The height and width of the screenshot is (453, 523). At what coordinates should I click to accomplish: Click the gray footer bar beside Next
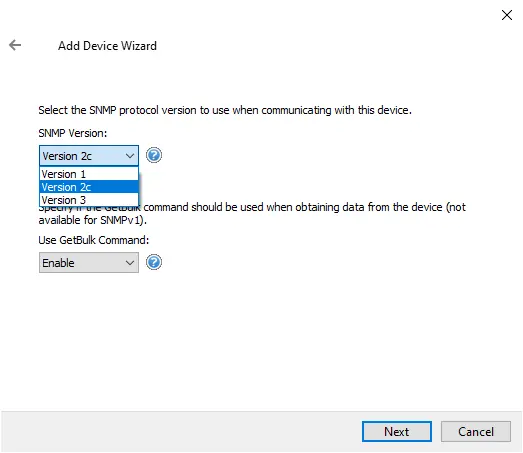[180, 432]
